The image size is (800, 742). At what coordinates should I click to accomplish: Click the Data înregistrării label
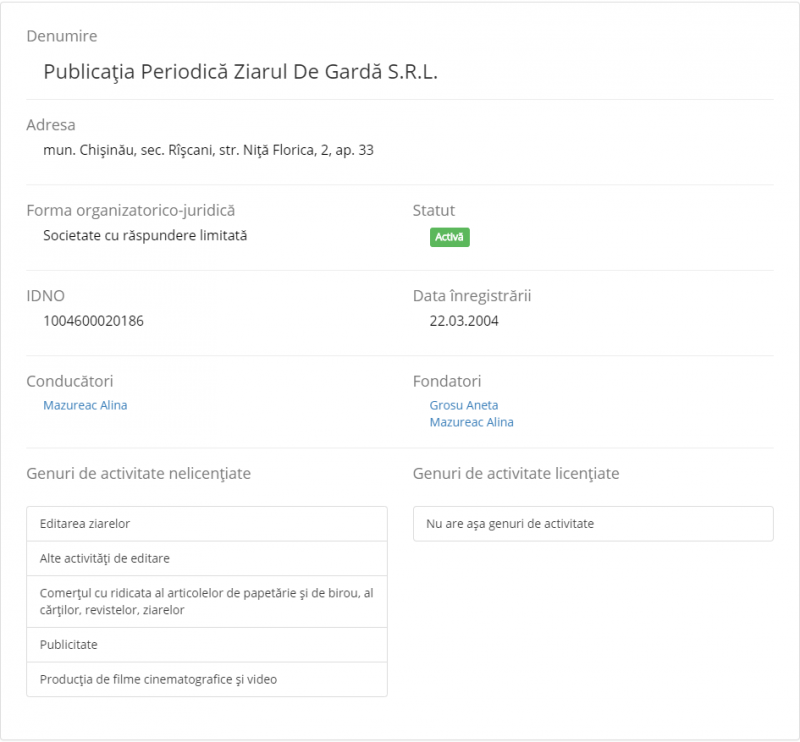472,296
